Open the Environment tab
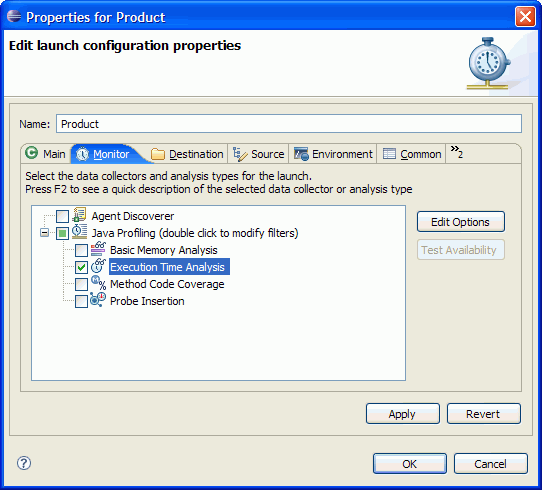The height and width of the screenshot is (490, 542). point(333,154)
